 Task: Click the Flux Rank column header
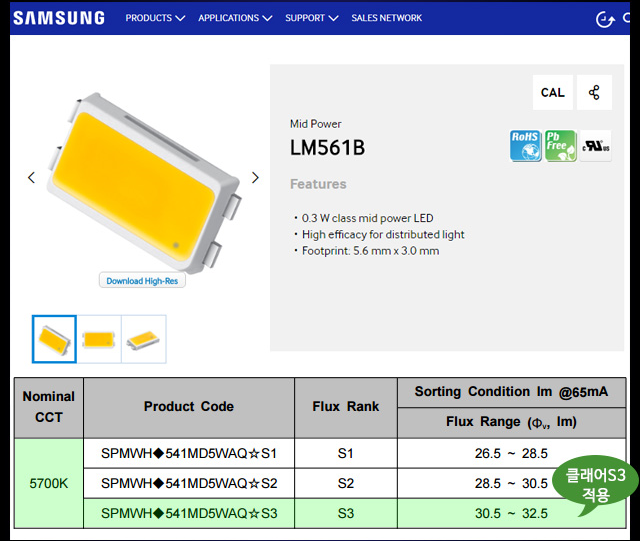346,407
